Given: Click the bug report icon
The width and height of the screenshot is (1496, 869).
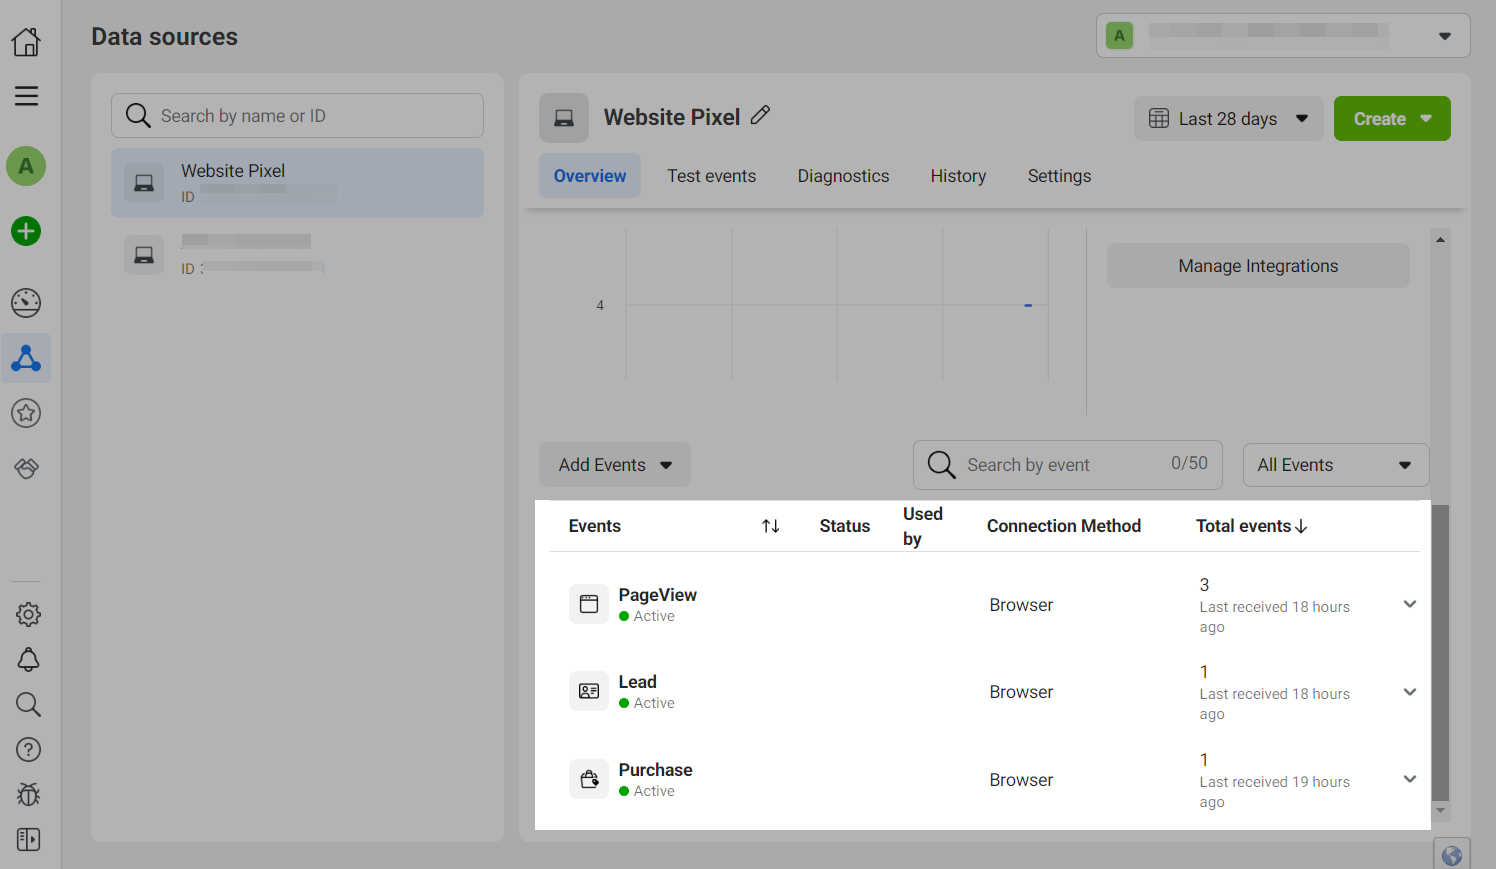Looking at the screenshot, I should coord(28,795).
